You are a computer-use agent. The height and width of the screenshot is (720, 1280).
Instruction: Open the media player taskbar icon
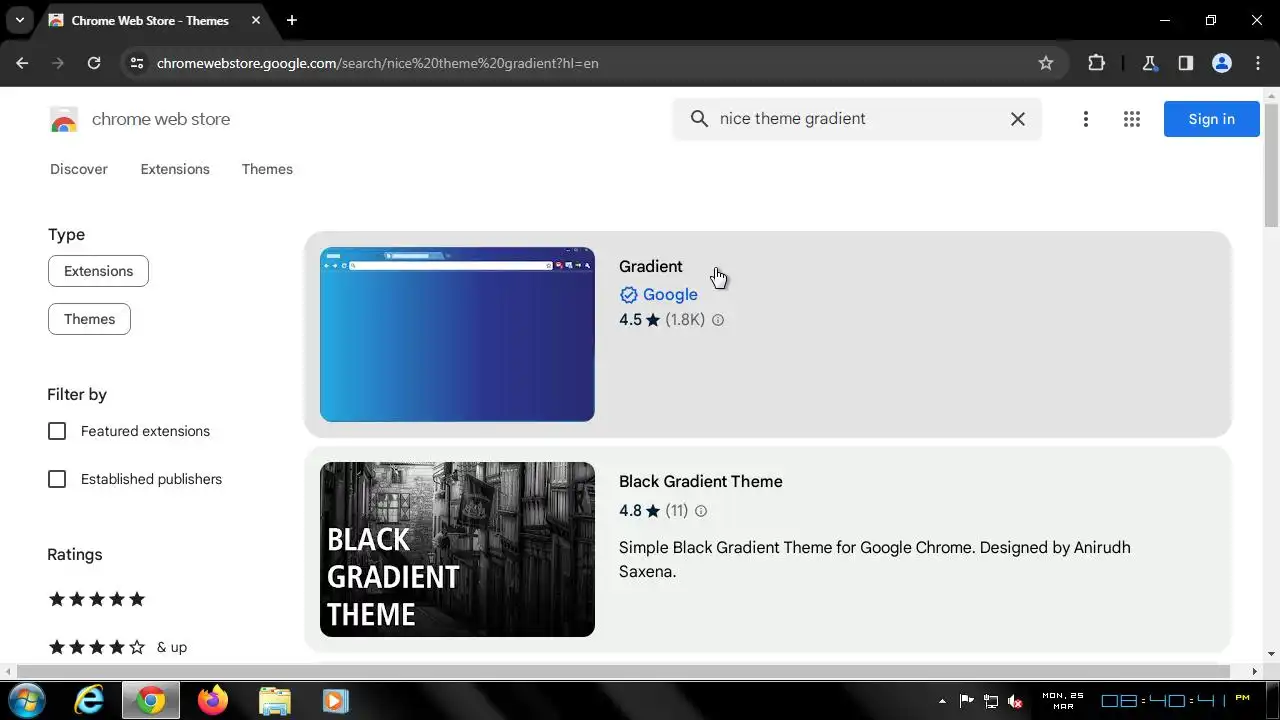click(x=335, y=700)
